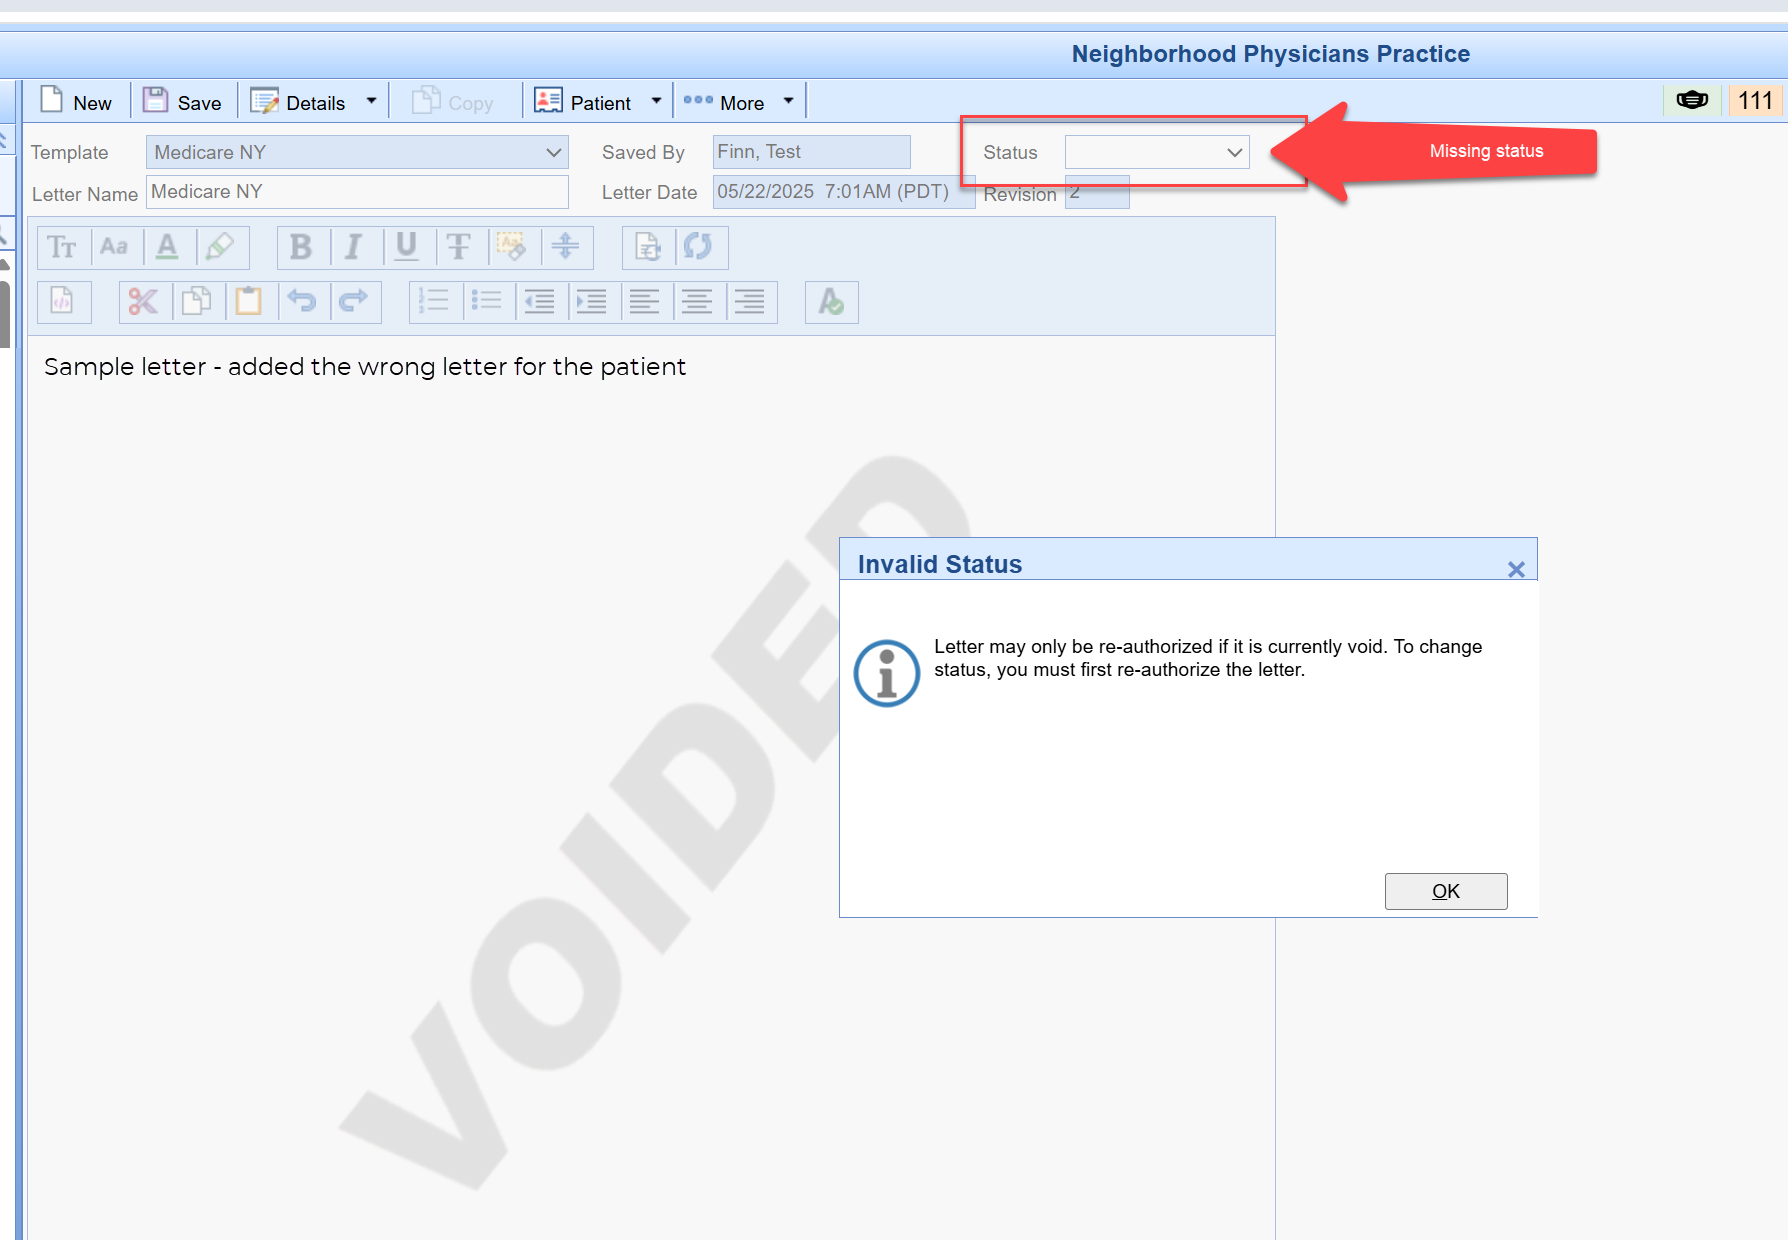The height and width of the screenshot is (1240, 1788).
Task: Toggle italic formatting
Action: click(x=353, y=247)
